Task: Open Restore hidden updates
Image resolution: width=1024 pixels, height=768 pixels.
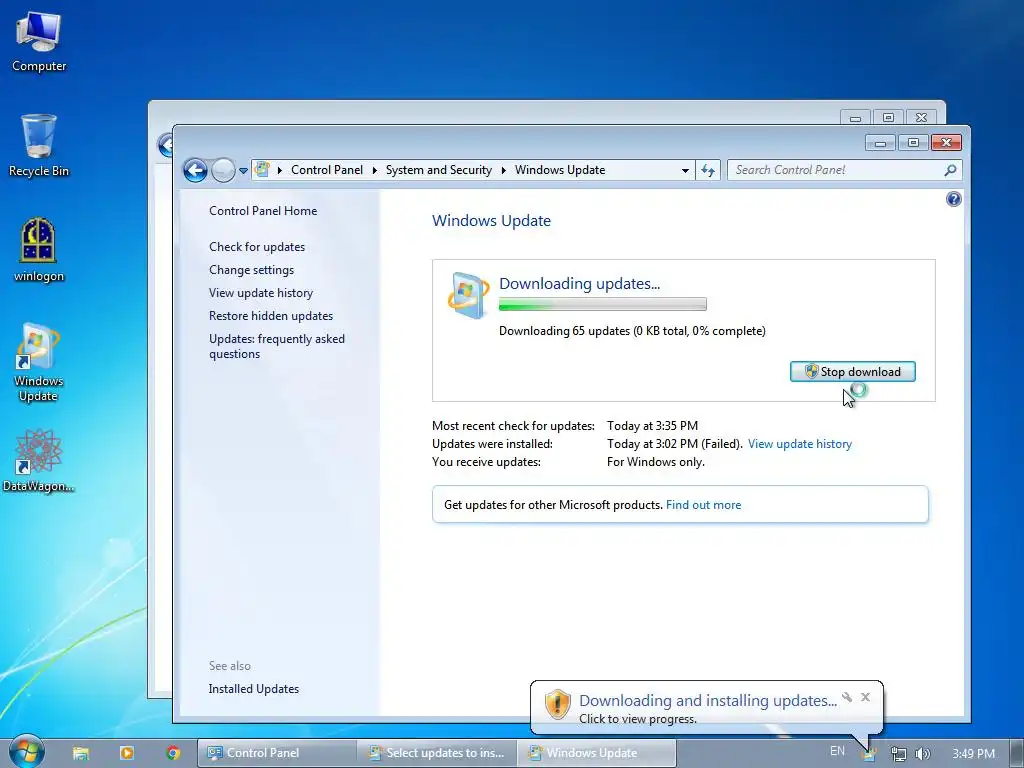Action: (x=270, y=315)
